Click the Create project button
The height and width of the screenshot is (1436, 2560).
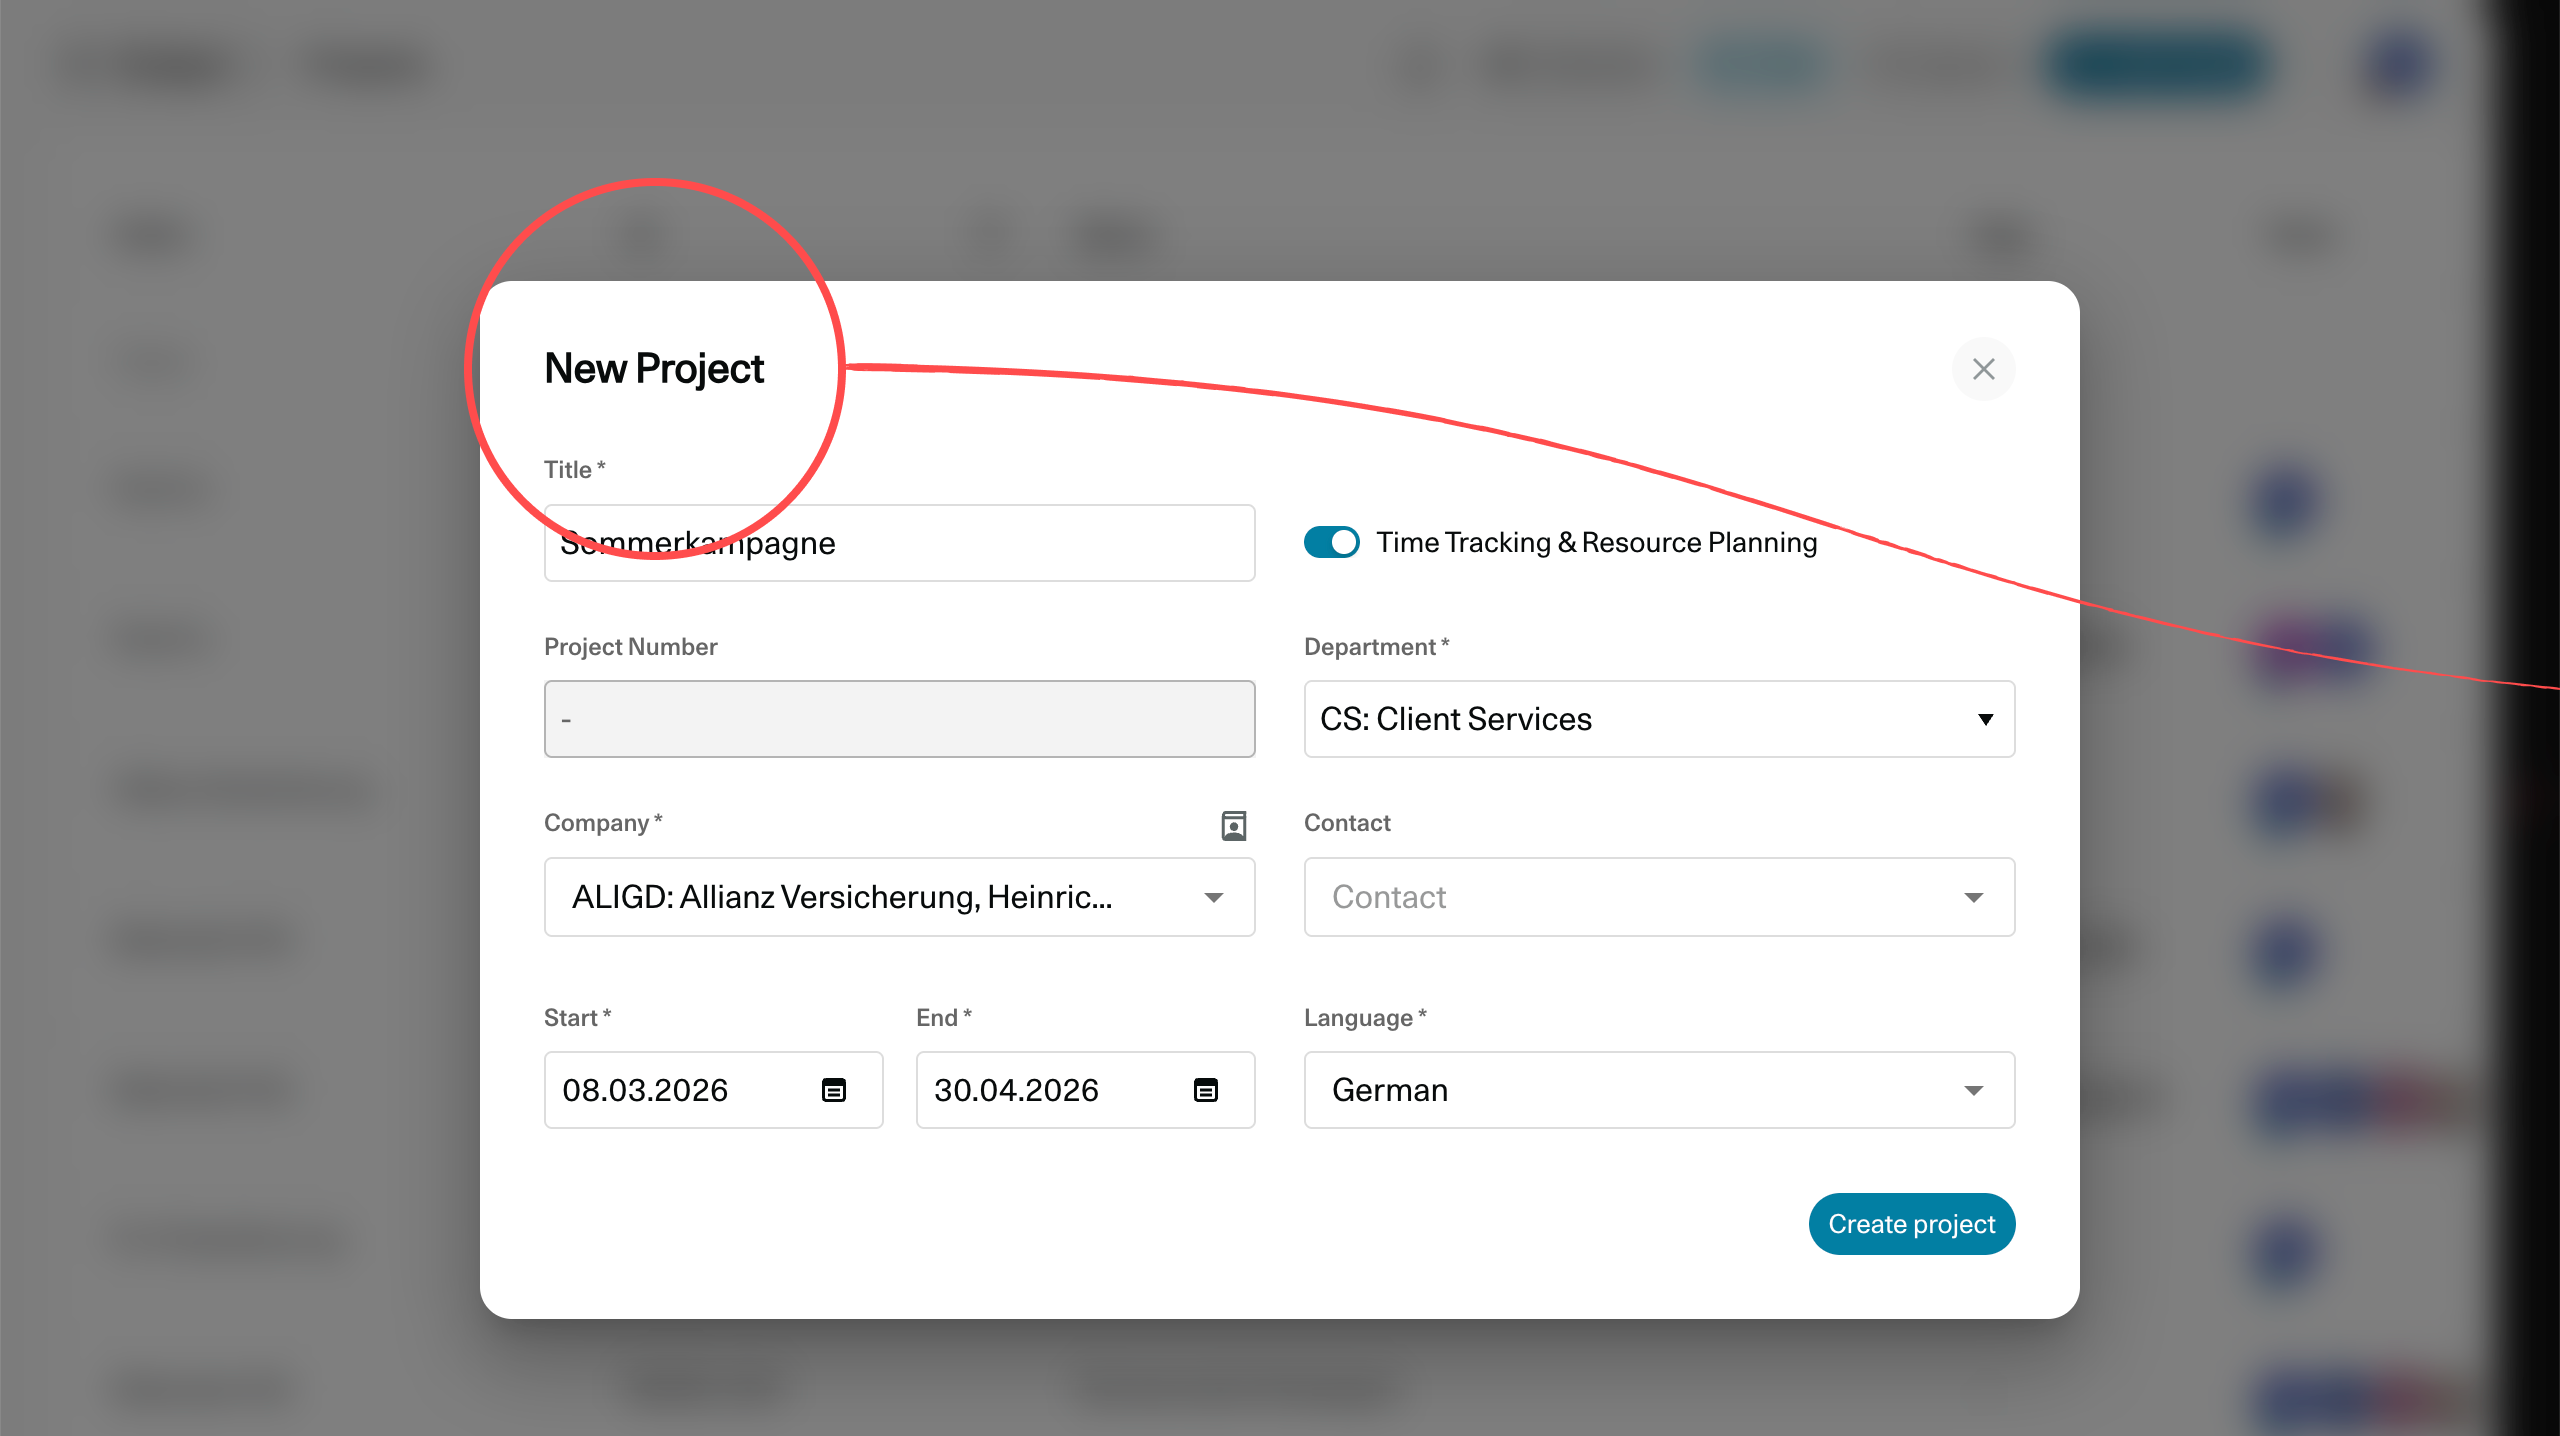[x=1911, y=1224]
